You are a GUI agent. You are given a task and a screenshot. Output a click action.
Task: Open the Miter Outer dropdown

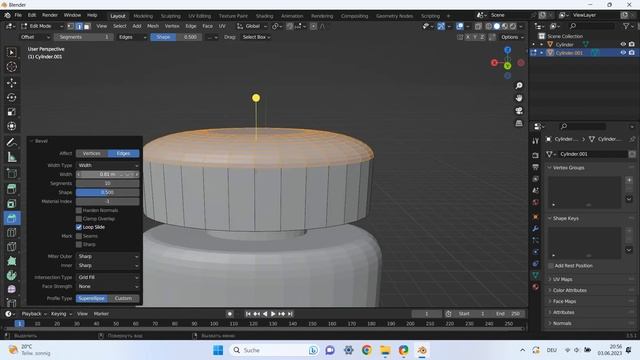coord(108,256)
